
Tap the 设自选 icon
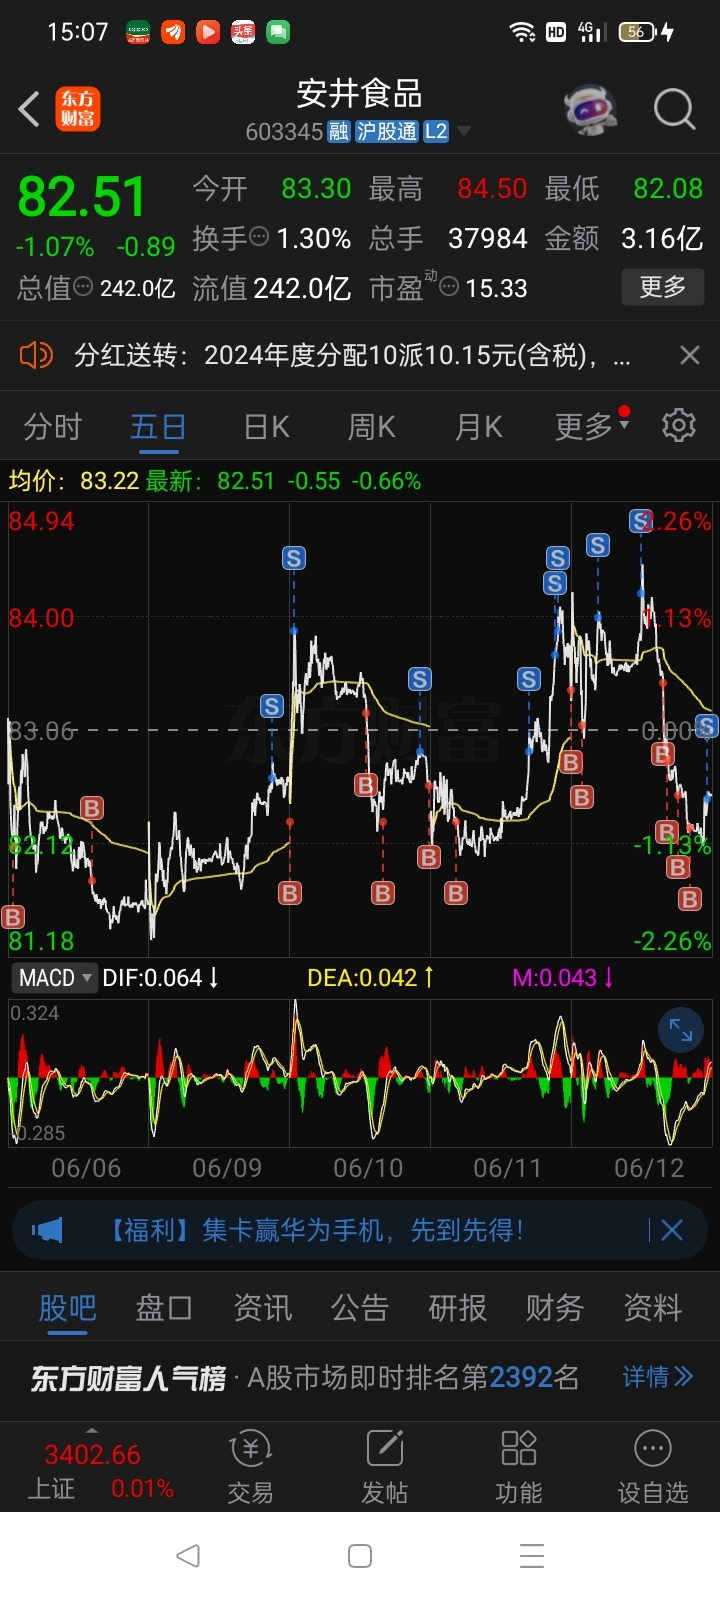tap(653, 1467)
